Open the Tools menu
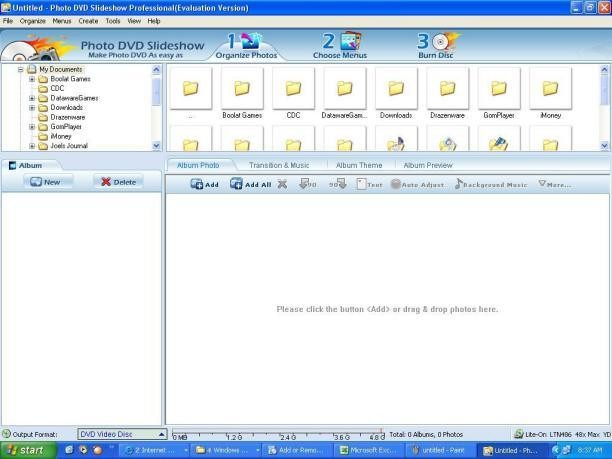612x459 pixels. pyautogui.click(x=113, y=21)
